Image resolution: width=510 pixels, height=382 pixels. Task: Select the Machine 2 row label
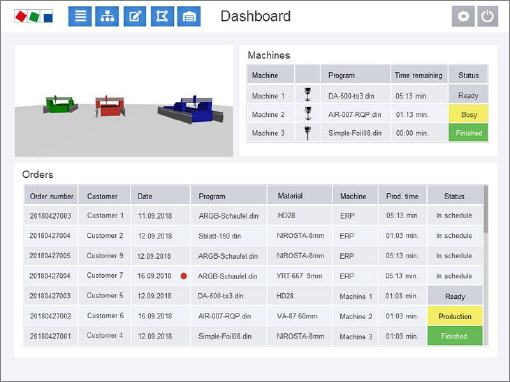pos(268,114)
